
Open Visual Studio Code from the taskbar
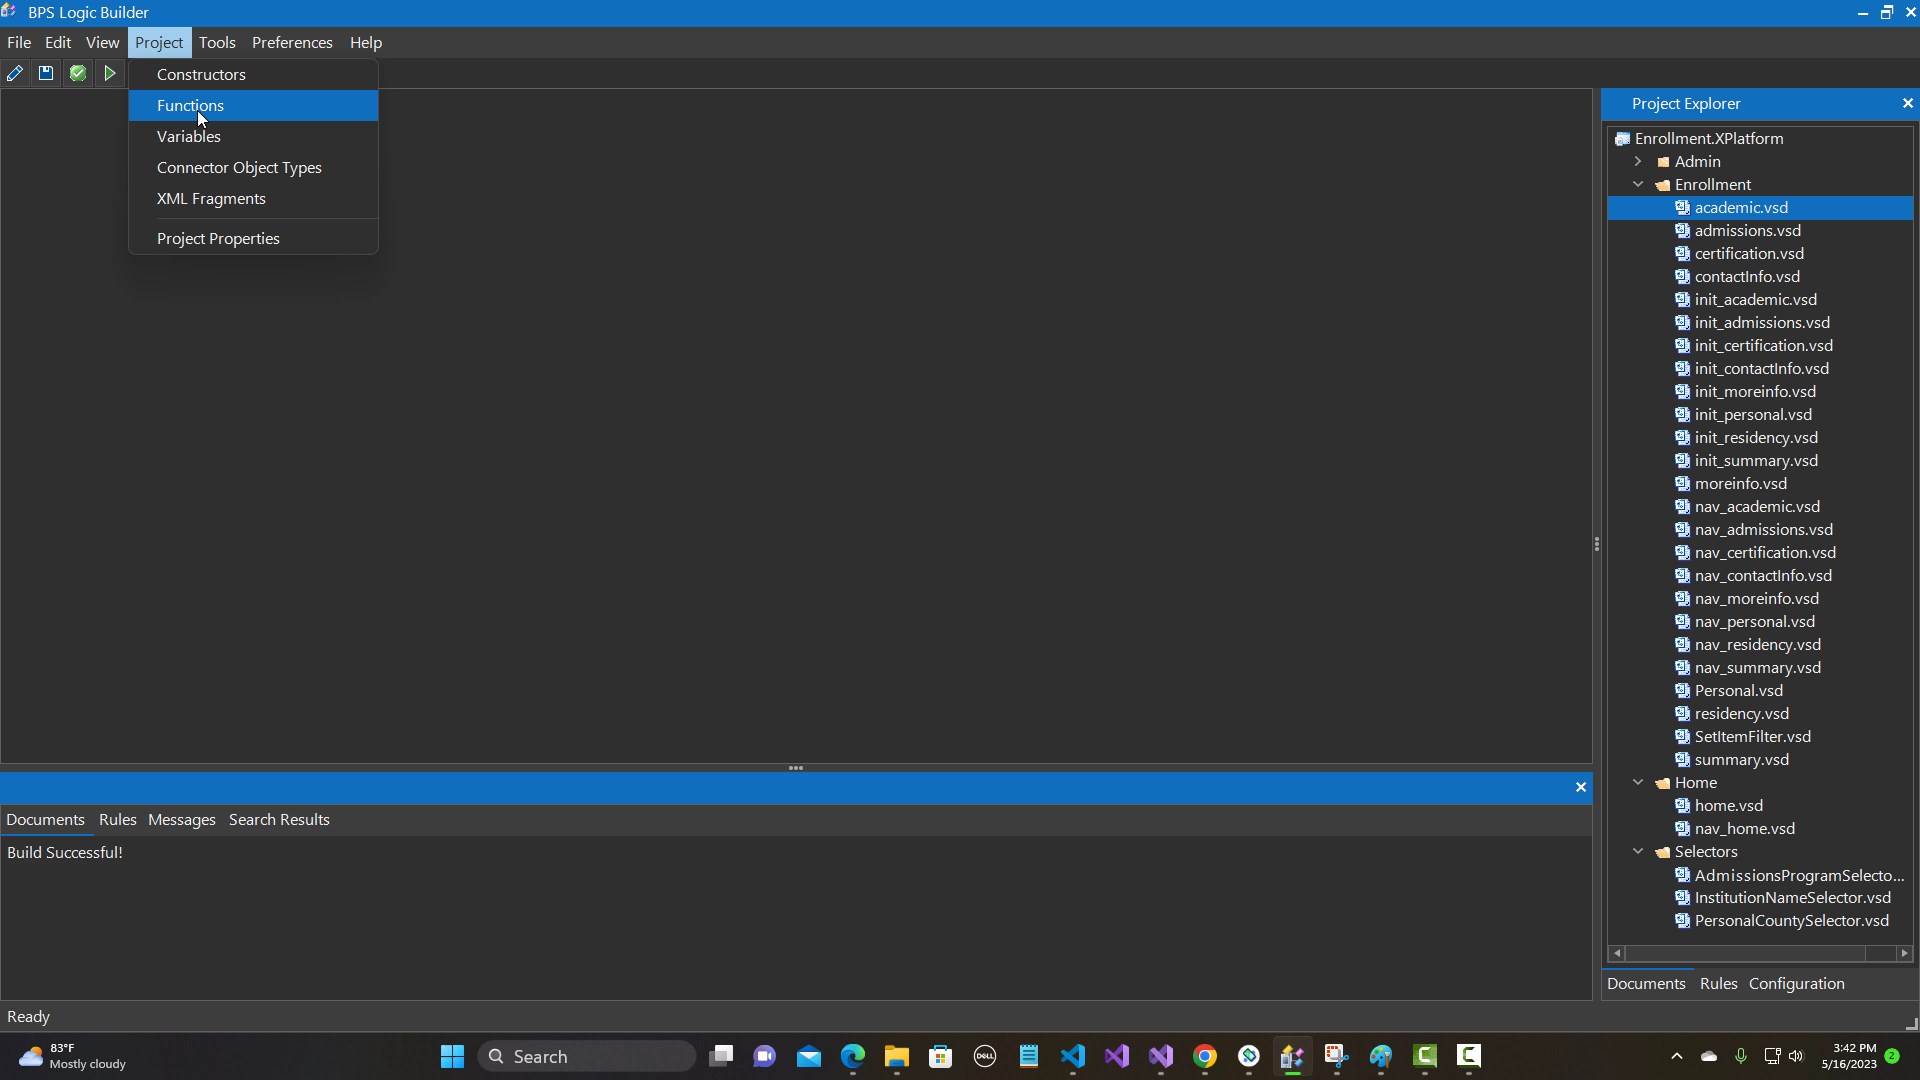pos(1073,1056)
